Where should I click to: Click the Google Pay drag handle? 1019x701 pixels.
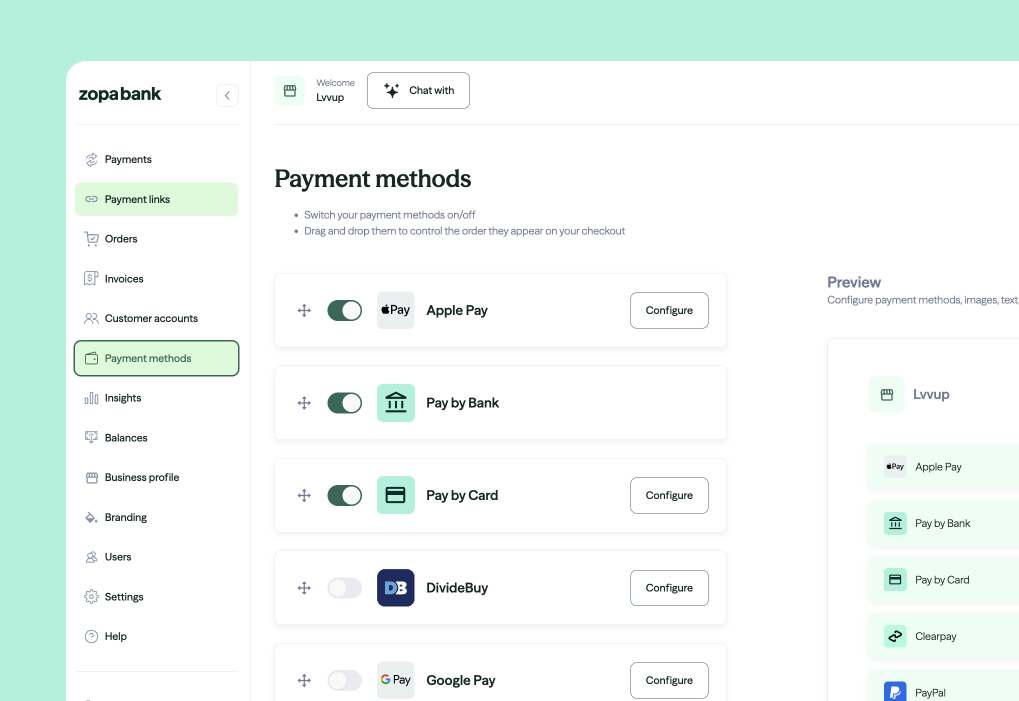304,681
